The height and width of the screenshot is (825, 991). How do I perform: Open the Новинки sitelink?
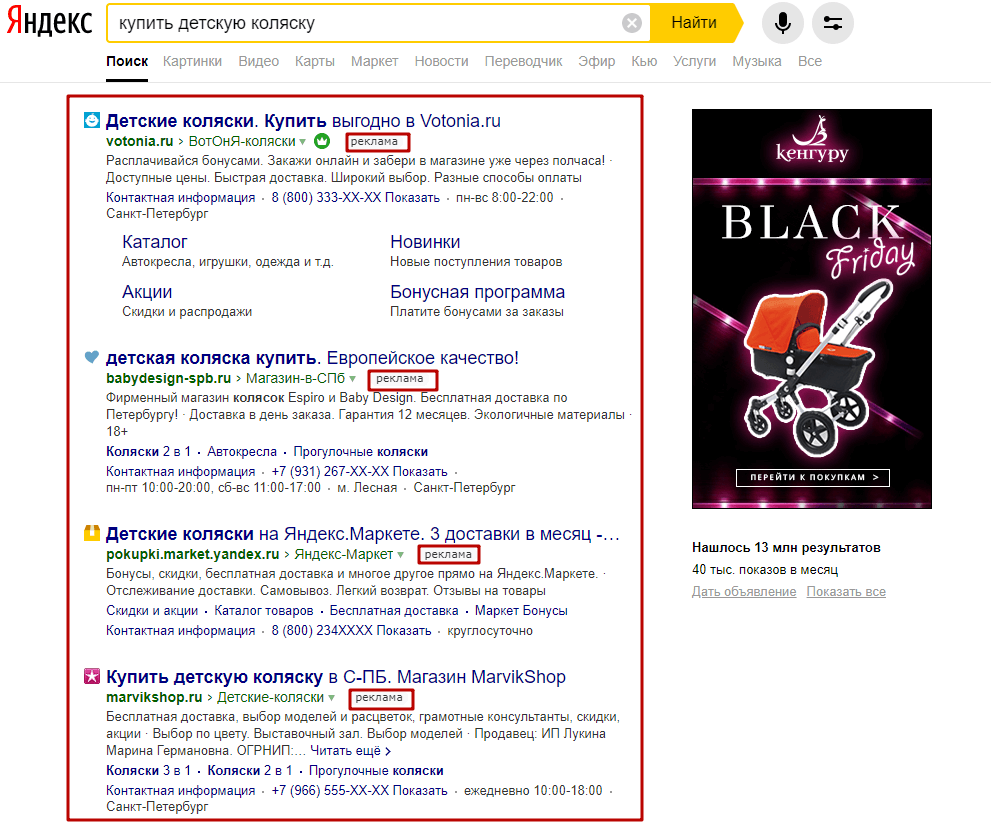425,241
